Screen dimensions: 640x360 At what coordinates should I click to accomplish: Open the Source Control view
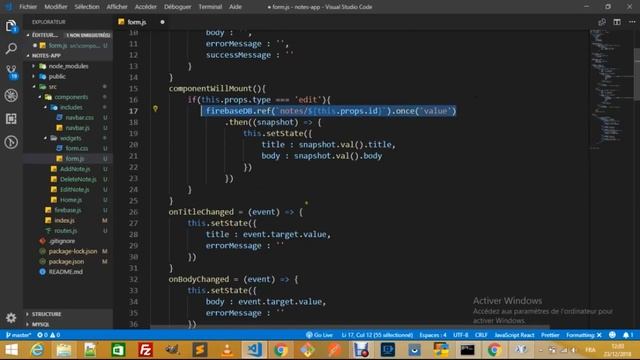click(x=11, y=72)
